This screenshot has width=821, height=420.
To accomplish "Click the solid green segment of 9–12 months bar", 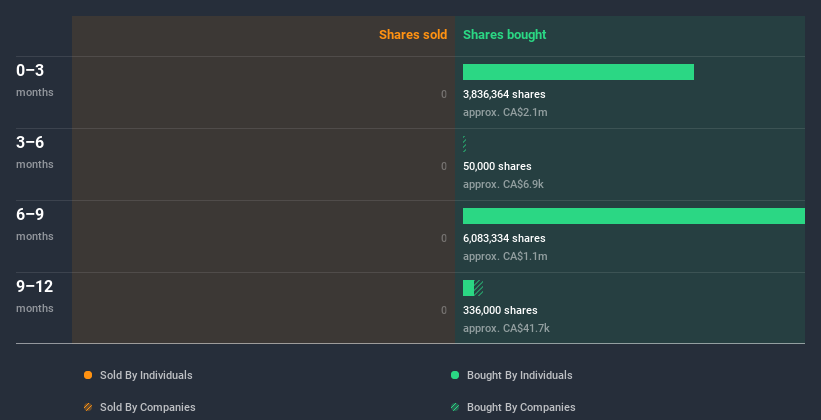I will (469, 288).
